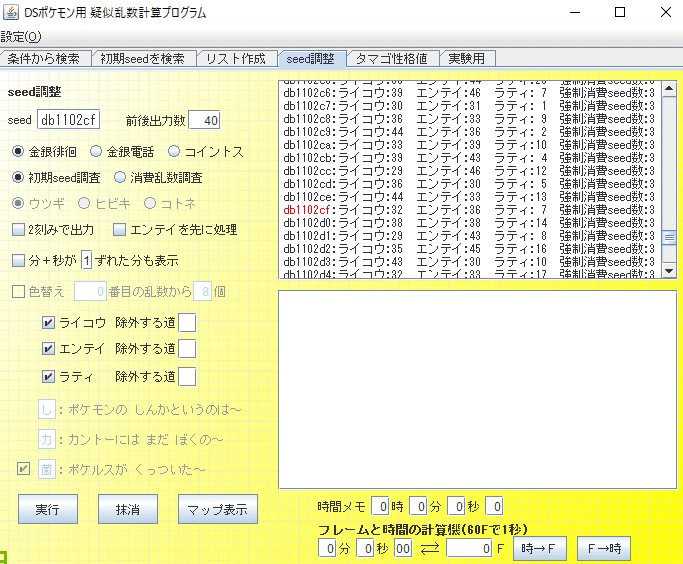Maximize the window
Viewport: 683px width, 564px height.
click(620, 12)
